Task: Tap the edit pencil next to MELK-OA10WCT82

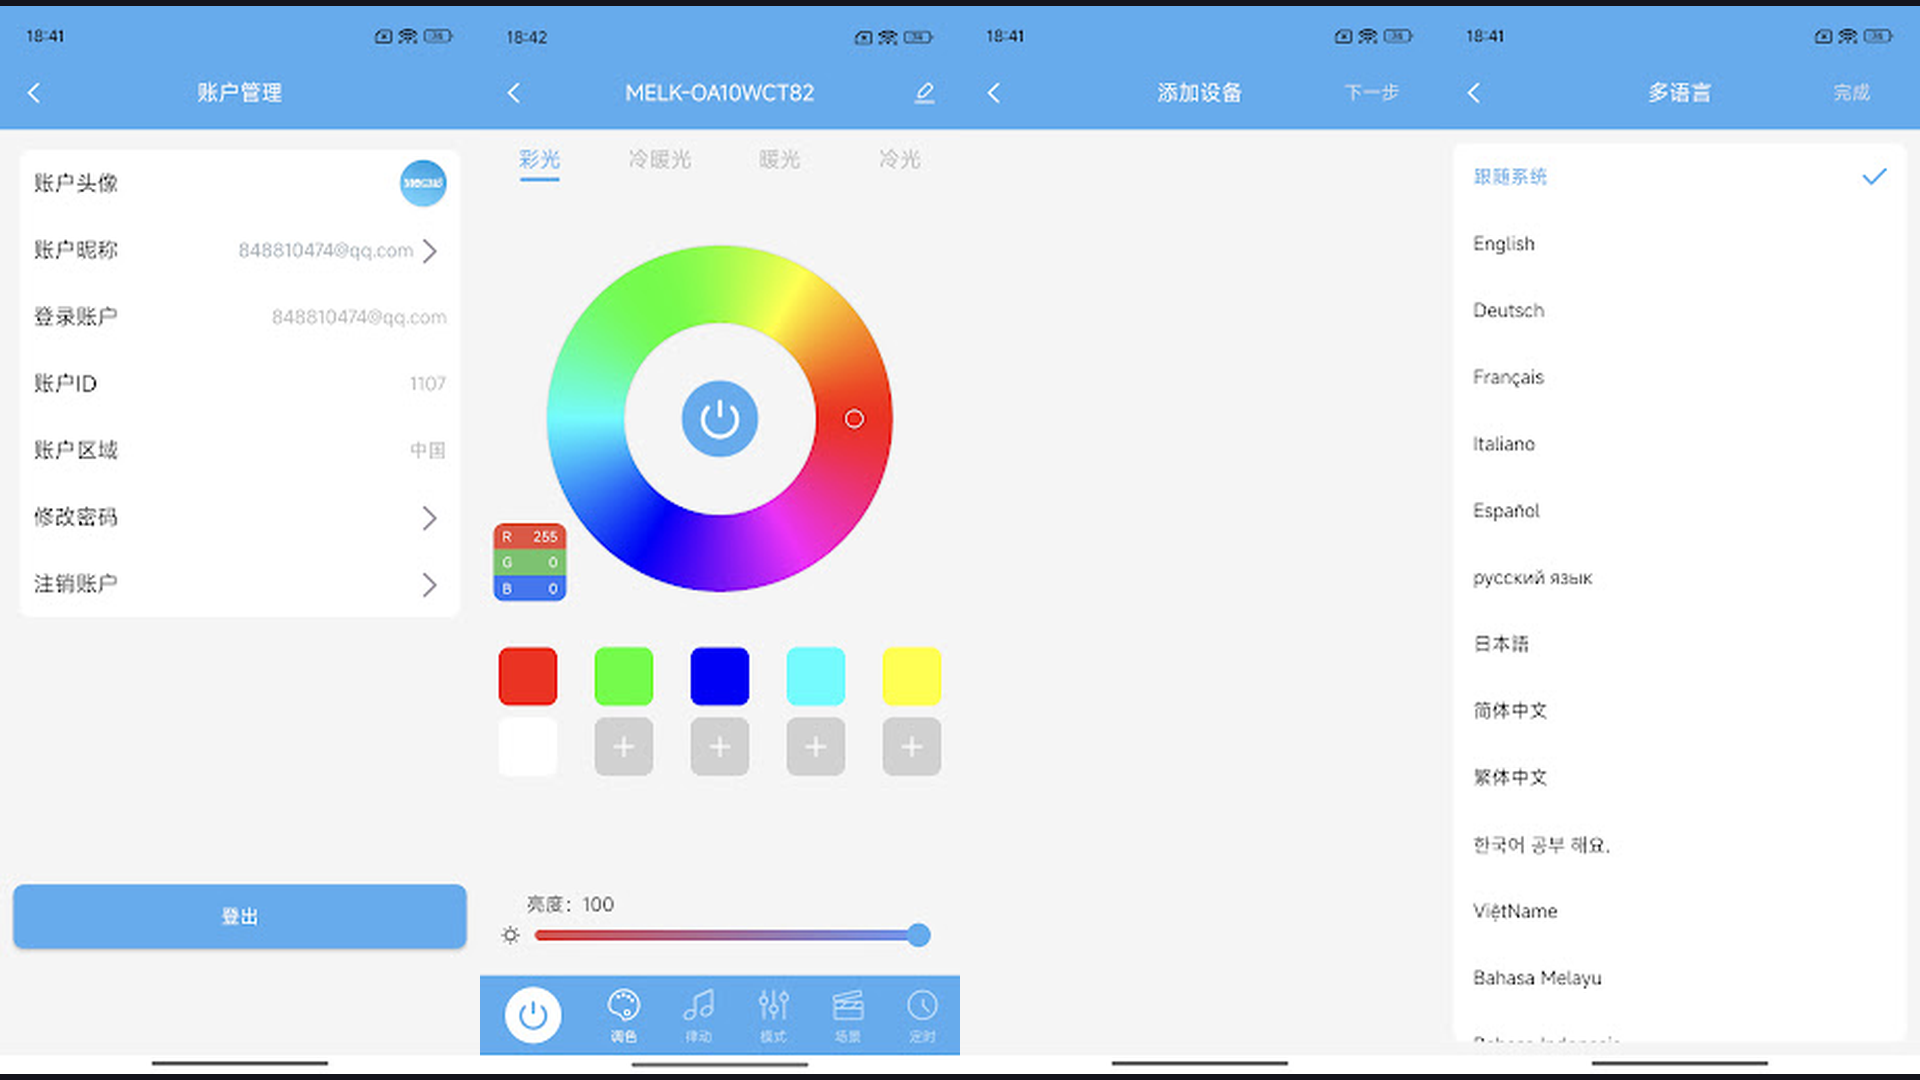Action: 924,92
